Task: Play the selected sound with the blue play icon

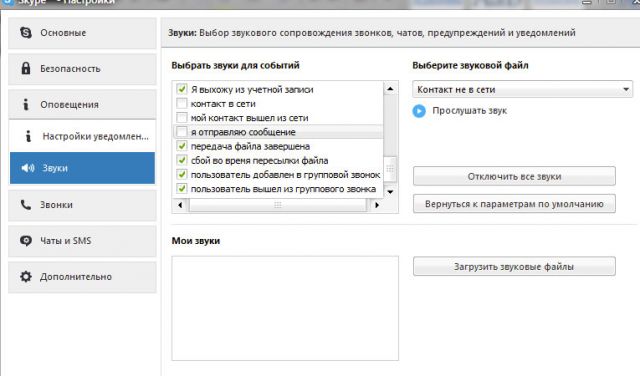Action: 419,111
